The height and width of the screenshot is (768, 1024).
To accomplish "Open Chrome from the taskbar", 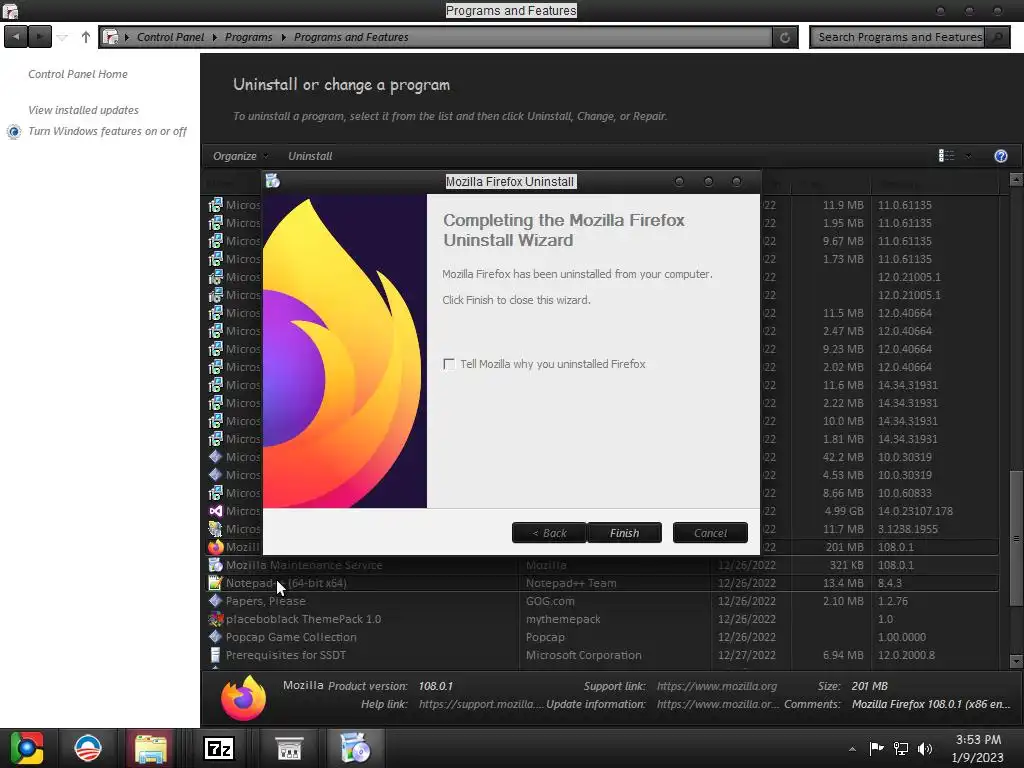I will [x=26, y=748].
